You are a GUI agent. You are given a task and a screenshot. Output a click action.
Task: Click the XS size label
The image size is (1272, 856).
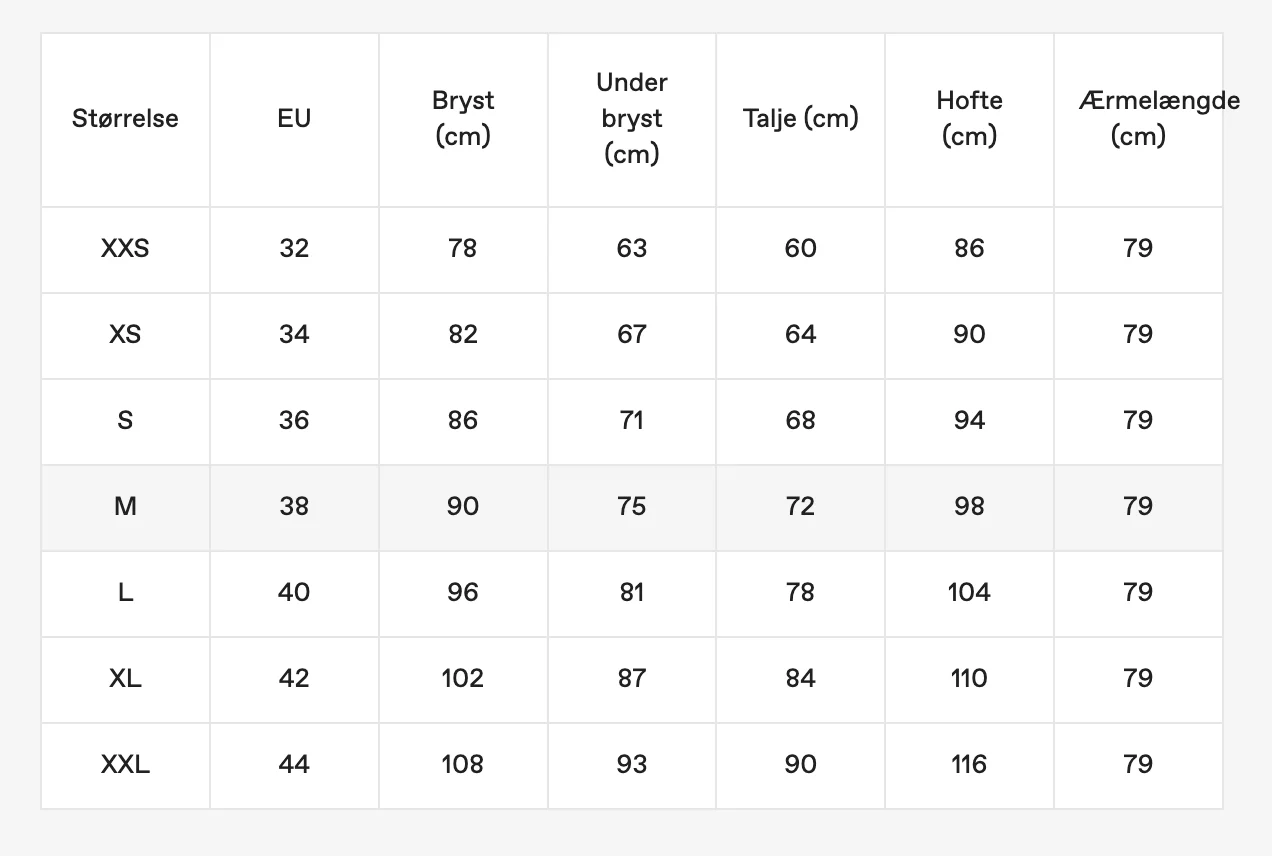(x=125, y=335)
